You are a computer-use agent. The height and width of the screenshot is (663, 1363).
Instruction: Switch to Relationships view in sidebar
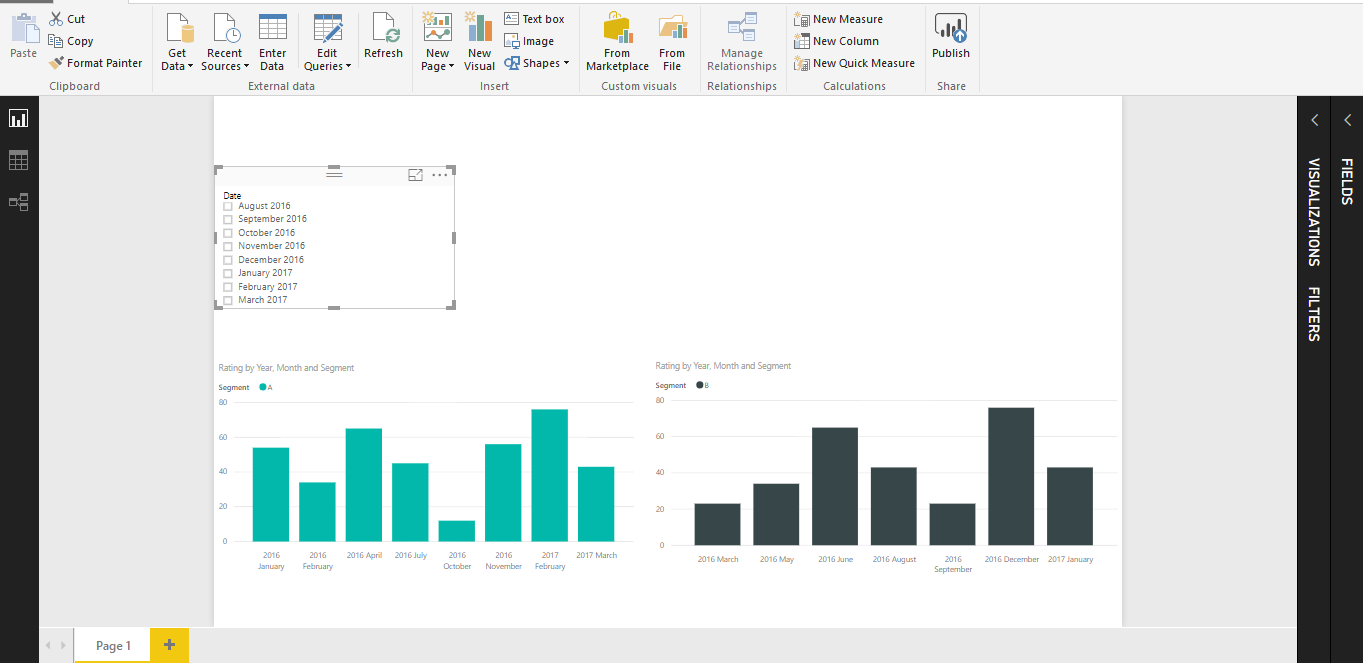[x=19, y=201]
